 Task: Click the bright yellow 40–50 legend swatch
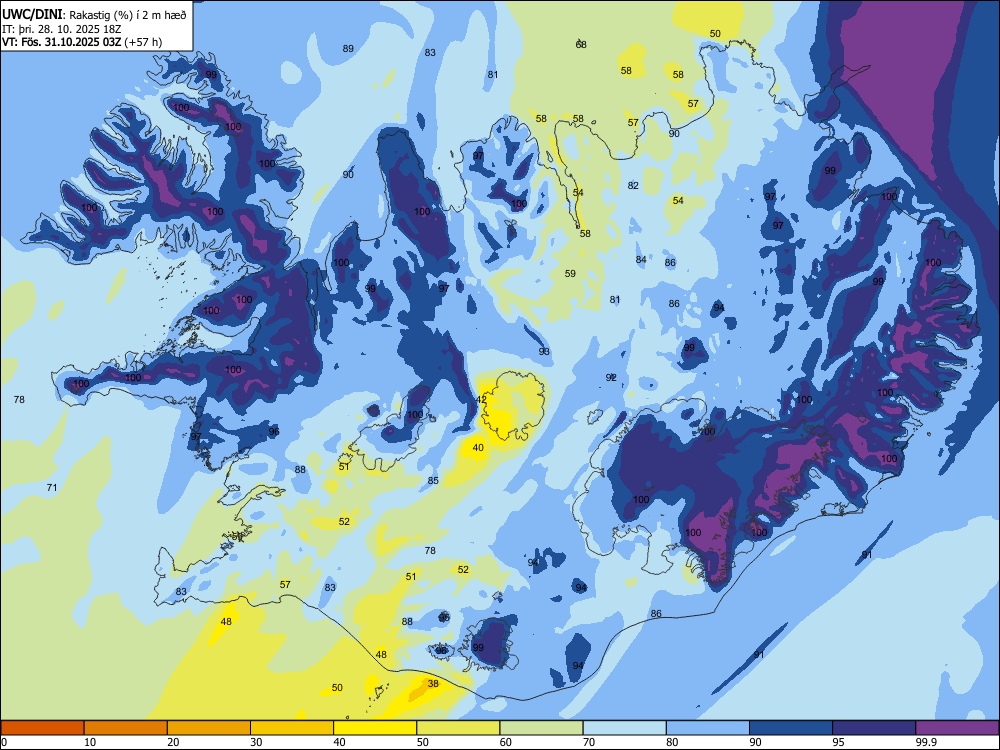[375, 728]
